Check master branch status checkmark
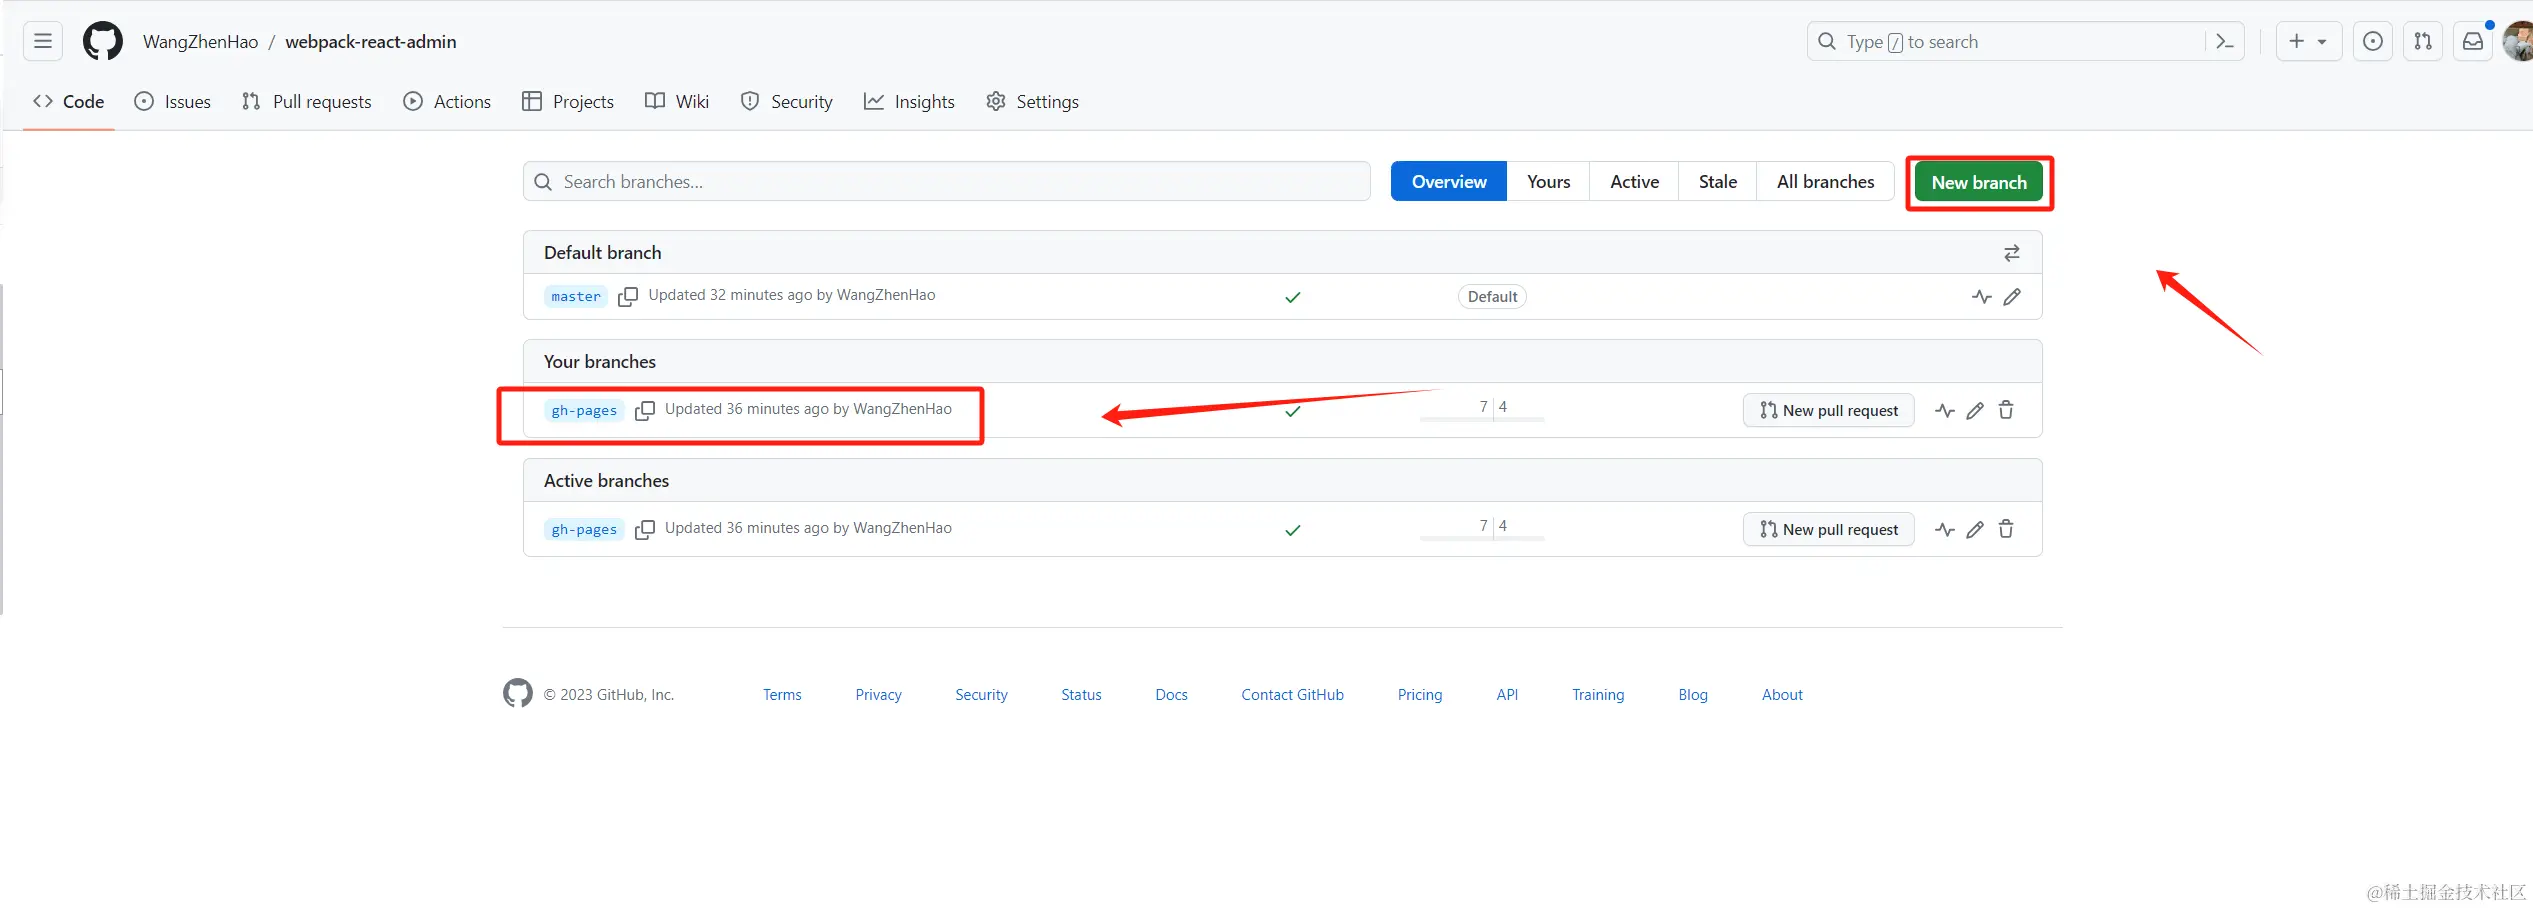2533x909 pixels. [x=1293, y=297]
